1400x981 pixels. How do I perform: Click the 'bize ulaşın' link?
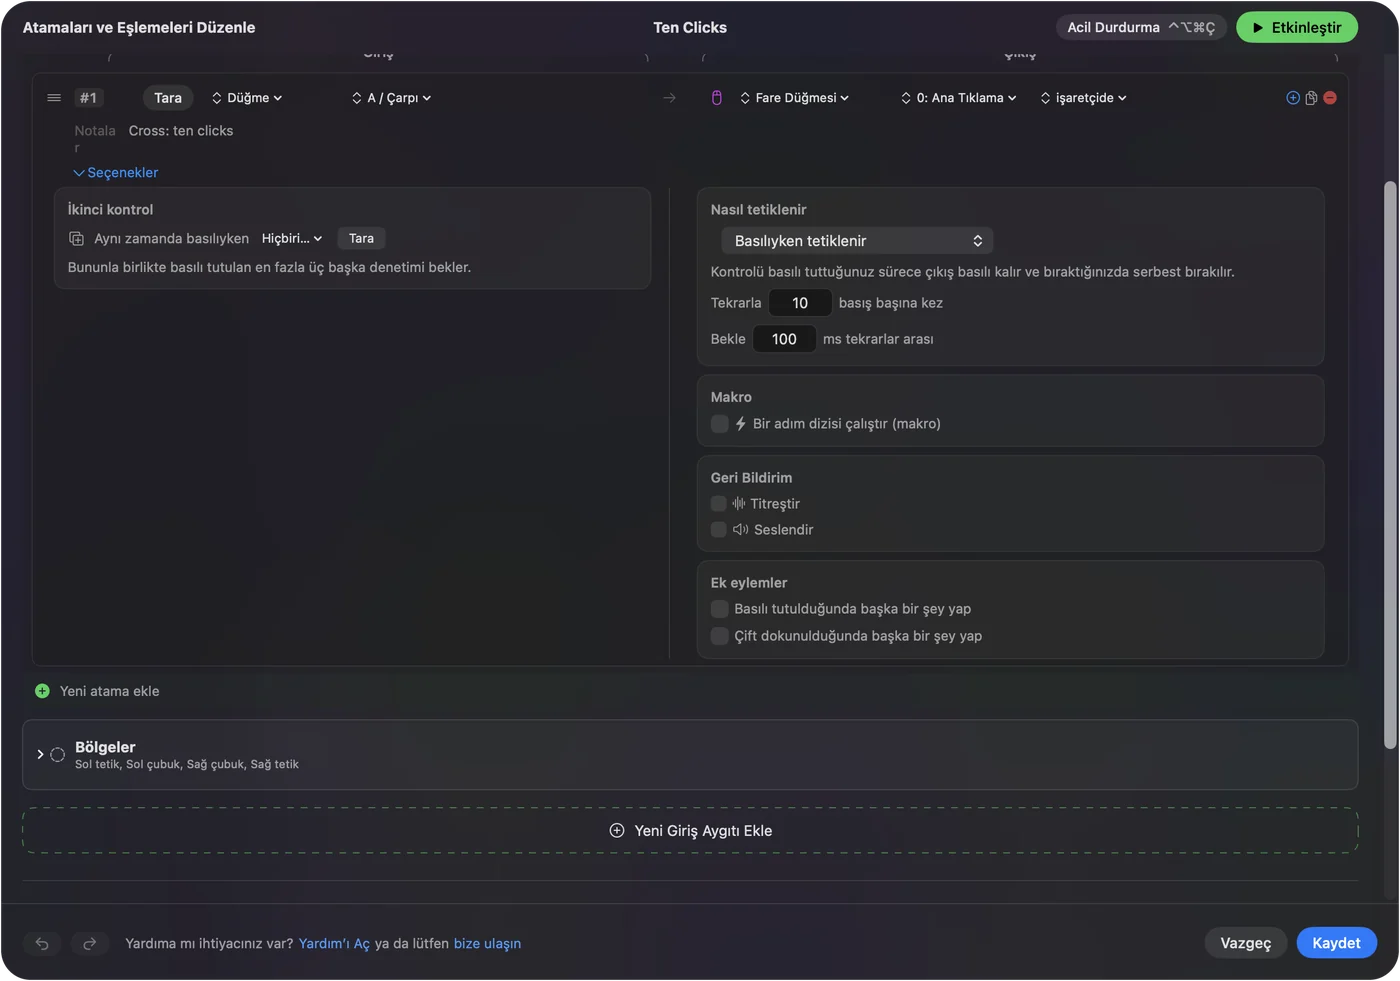point(487,944)
